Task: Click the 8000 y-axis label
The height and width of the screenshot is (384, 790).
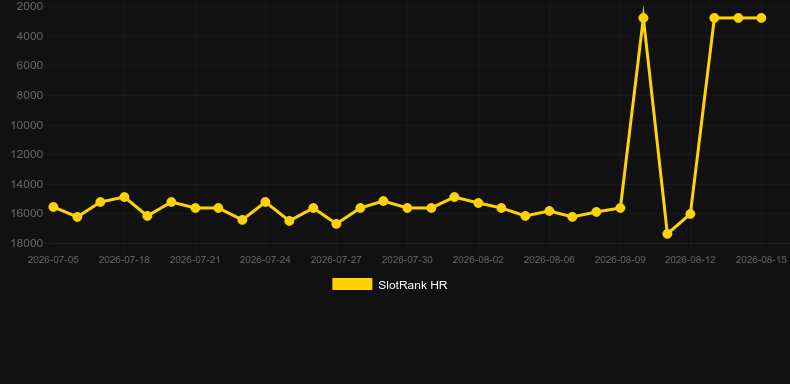Action: (30, 95)
